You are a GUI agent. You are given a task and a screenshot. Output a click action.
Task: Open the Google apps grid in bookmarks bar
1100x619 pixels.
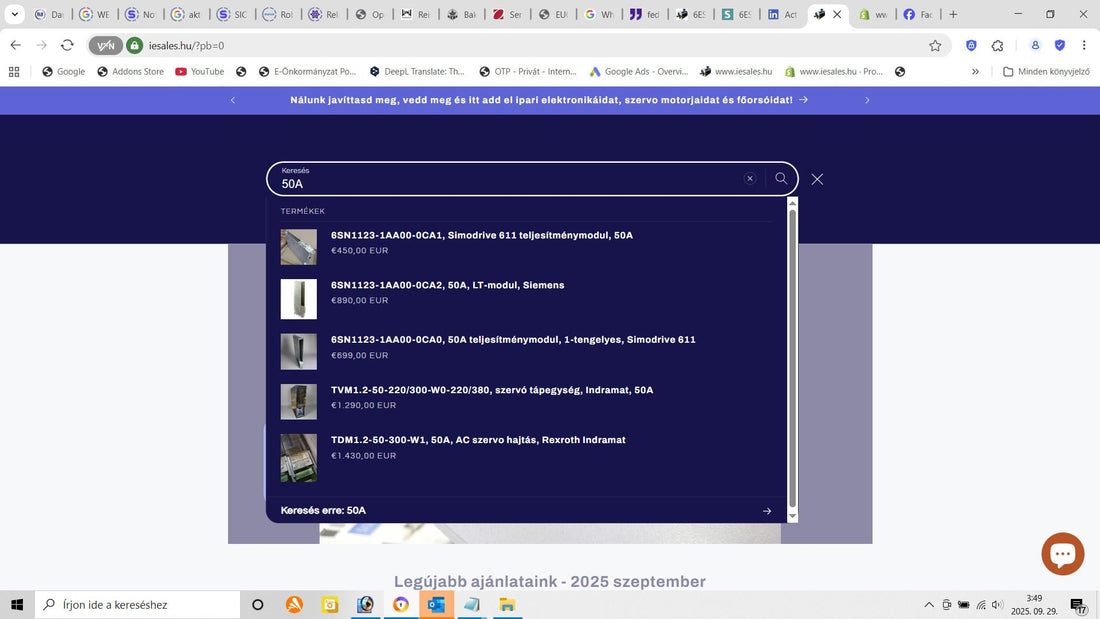(14, 71)
